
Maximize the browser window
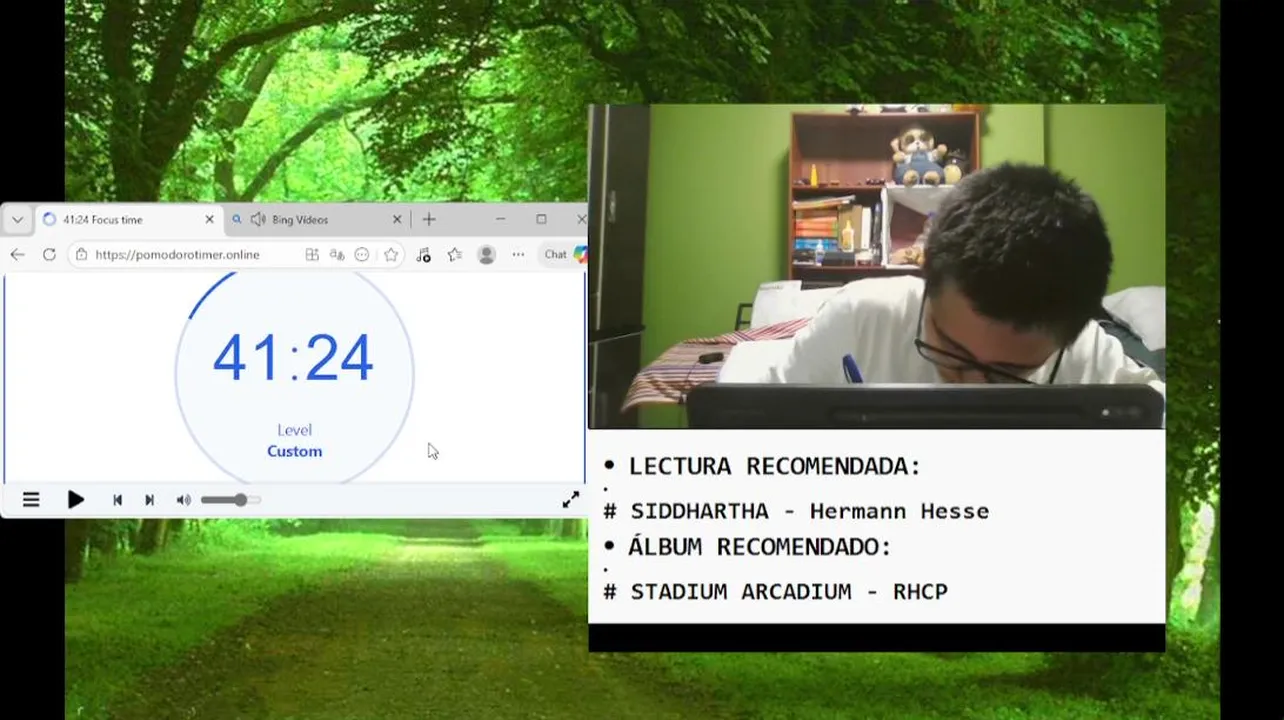541,219
